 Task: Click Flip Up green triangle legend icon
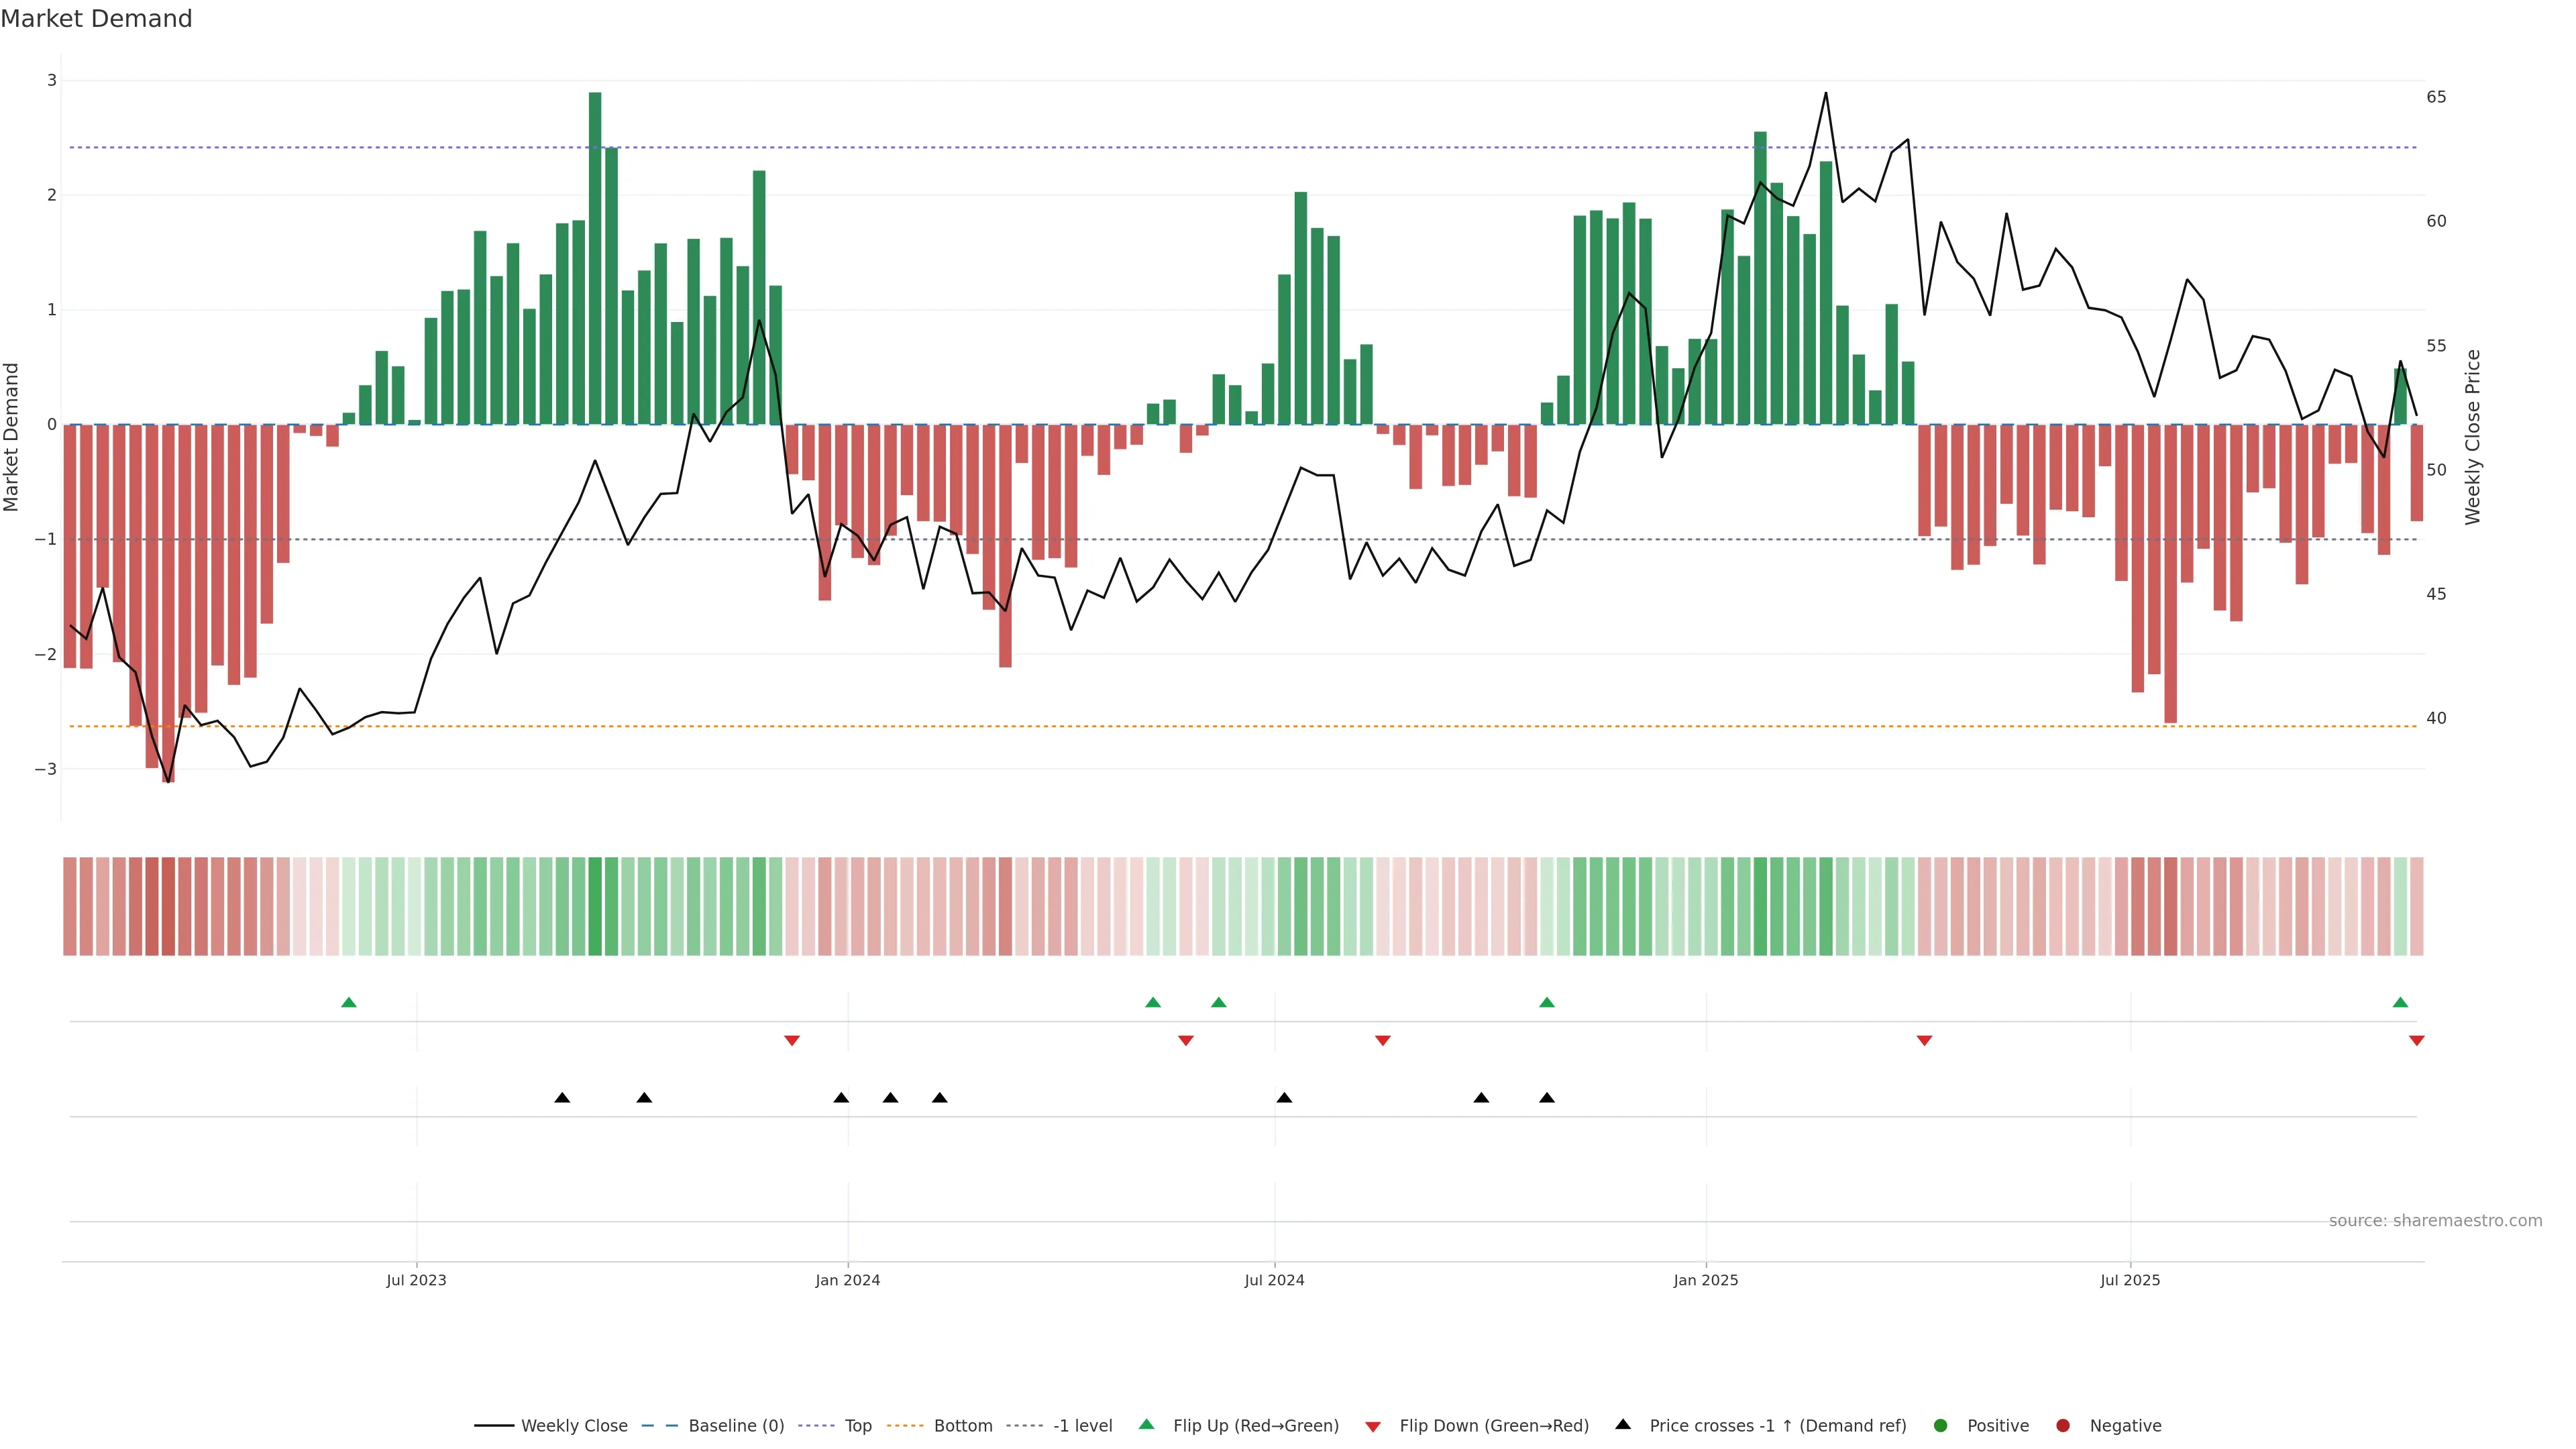click(x=1147, y=1424)
